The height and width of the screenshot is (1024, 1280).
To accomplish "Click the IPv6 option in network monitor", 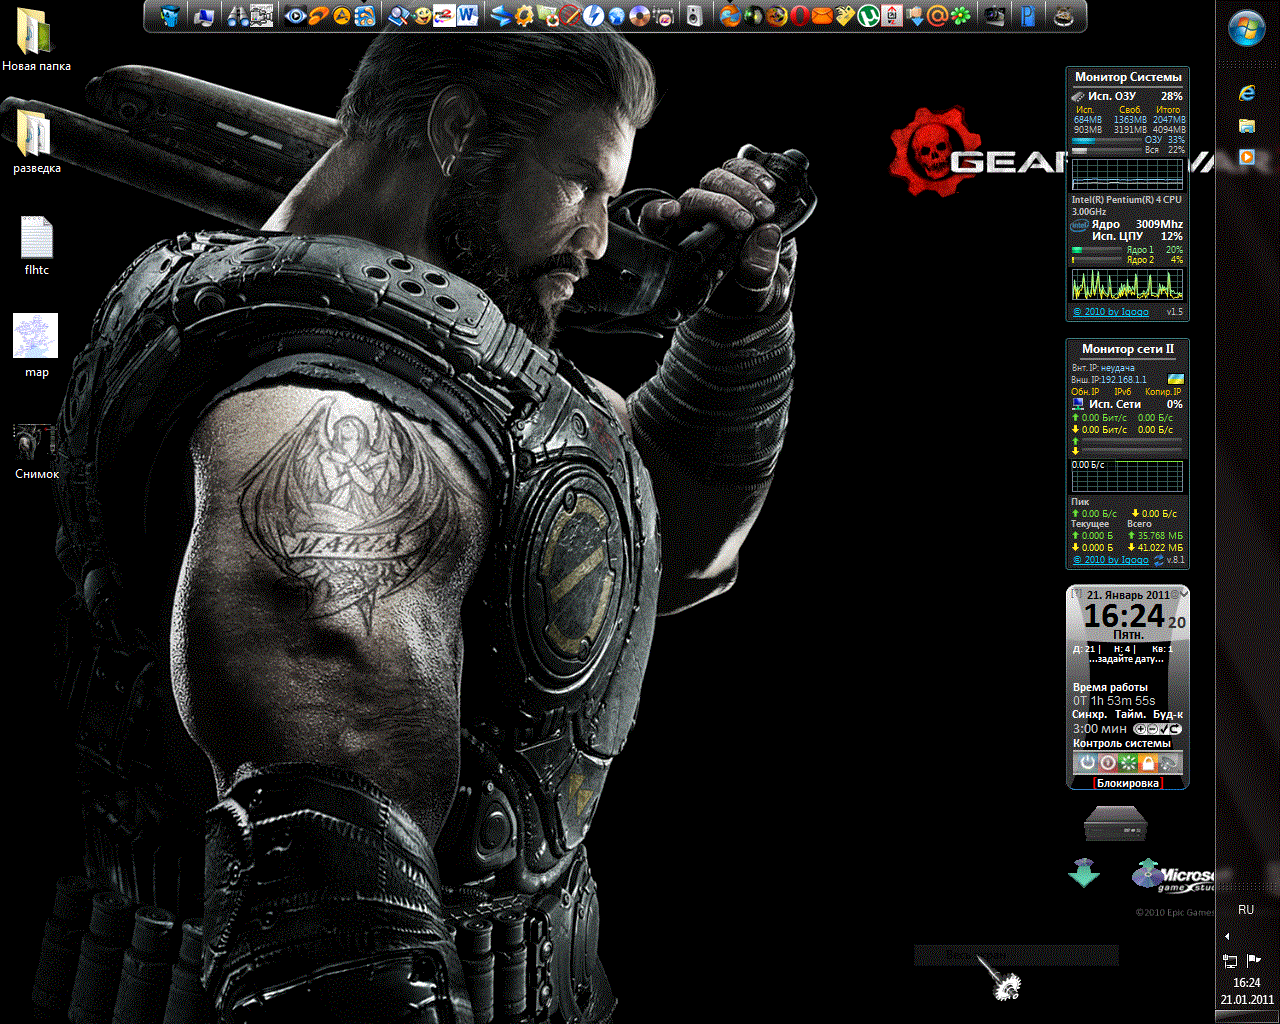I will point(1123,392).
